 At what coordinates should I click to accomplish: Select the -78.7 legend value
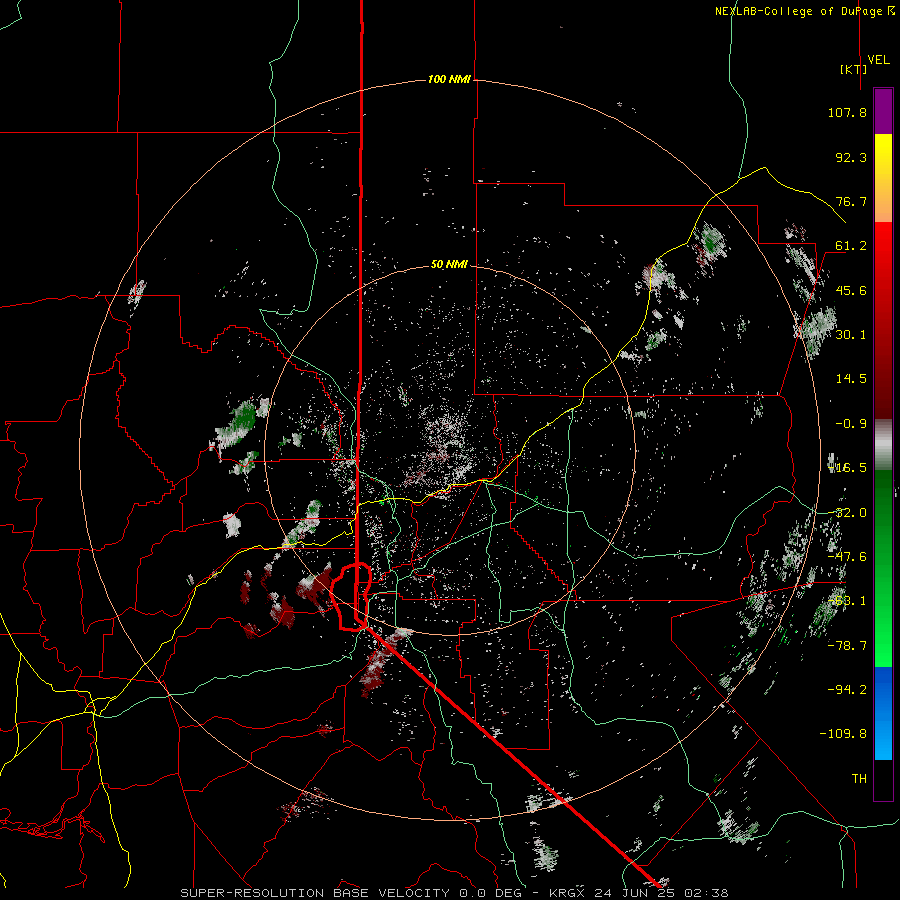(847, 646)
